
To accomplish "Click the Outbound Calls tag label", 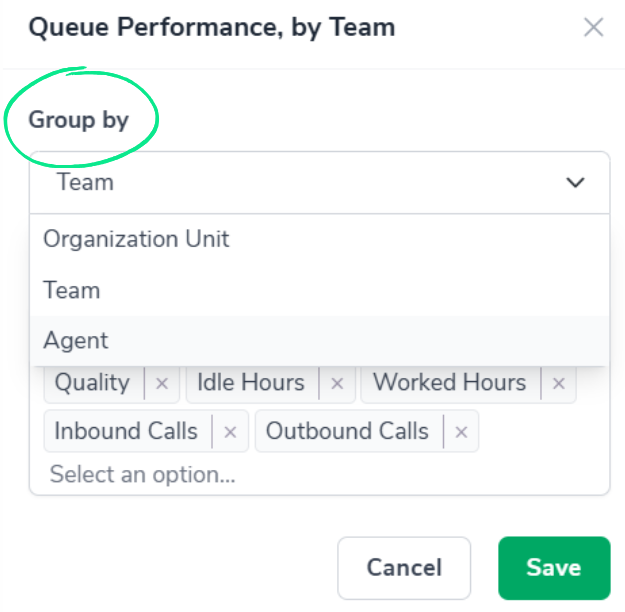I will (347, 431).
